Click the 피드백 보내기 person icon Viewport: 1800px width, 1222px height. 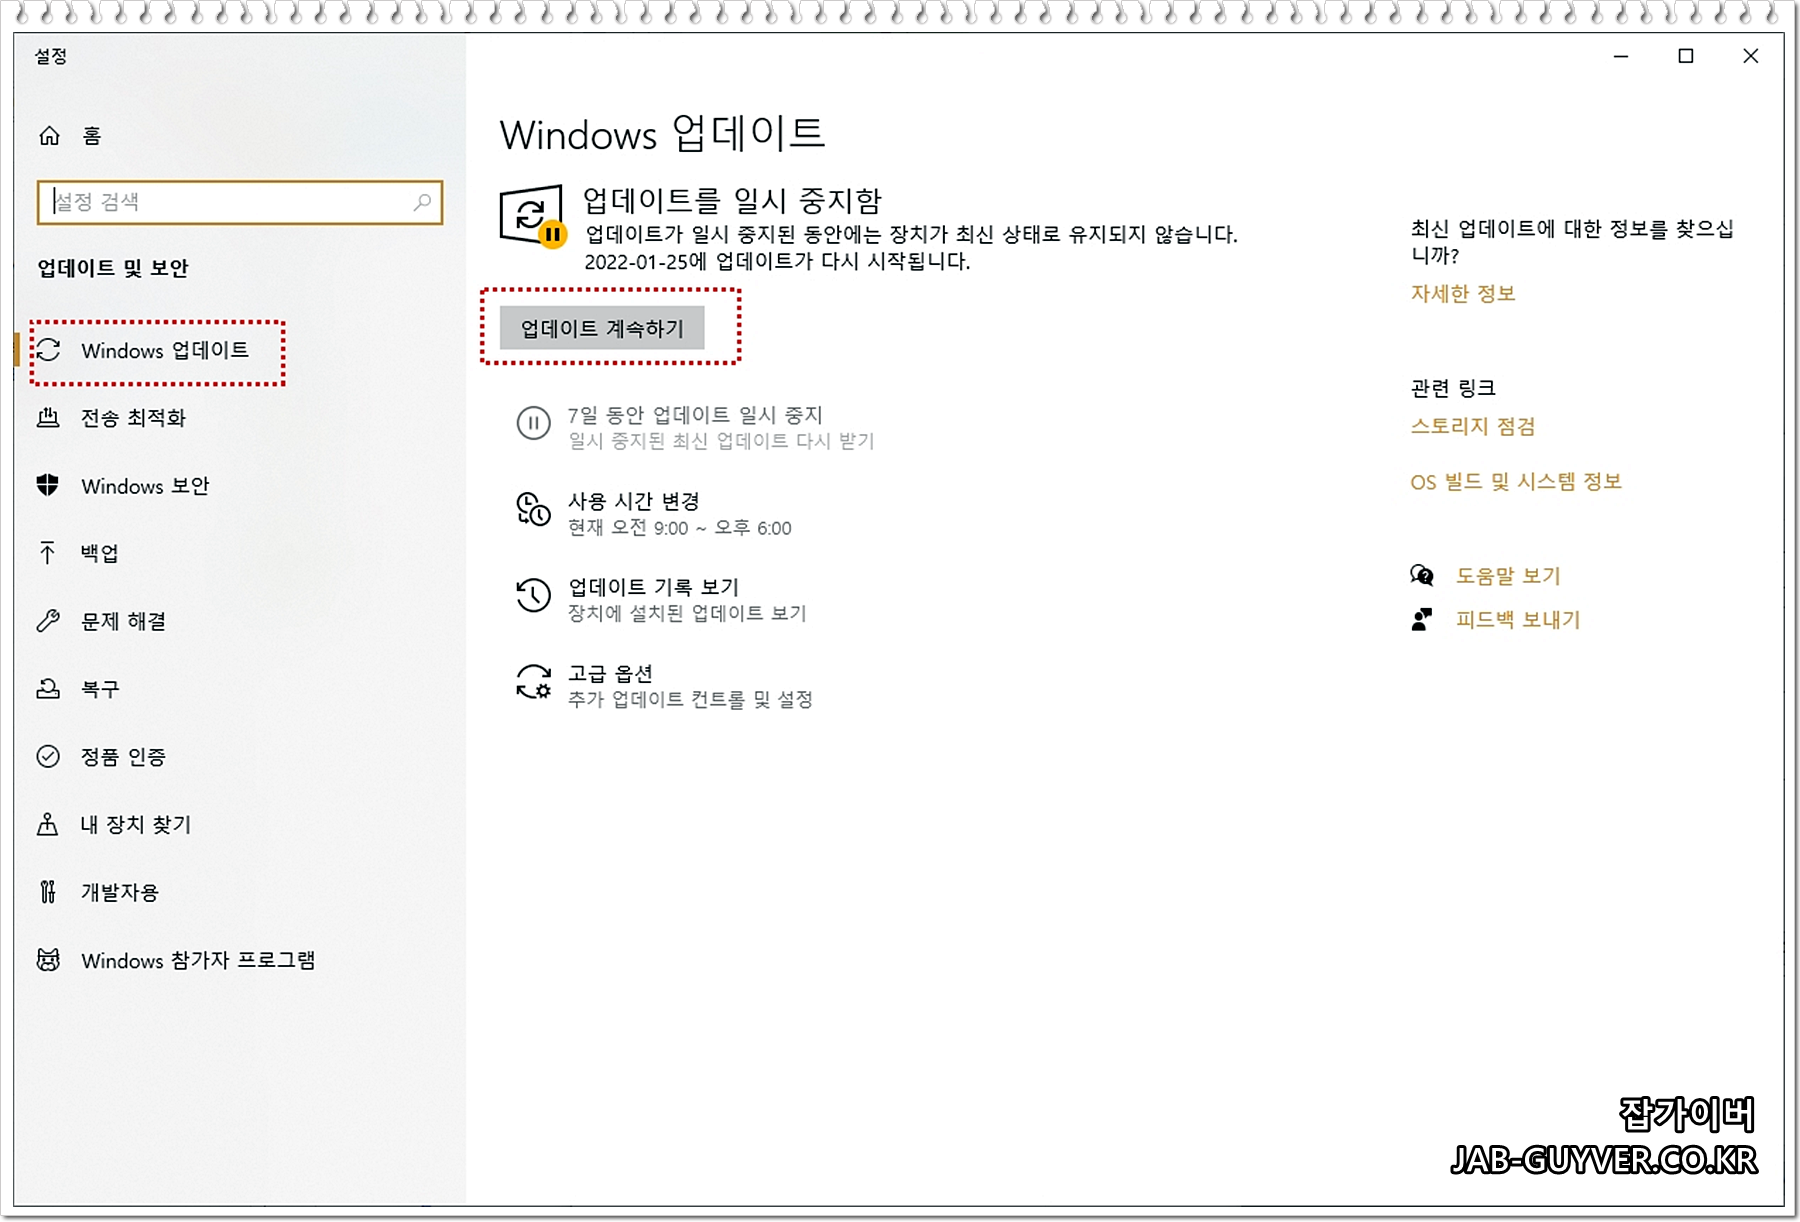(x=1421, y=620)
